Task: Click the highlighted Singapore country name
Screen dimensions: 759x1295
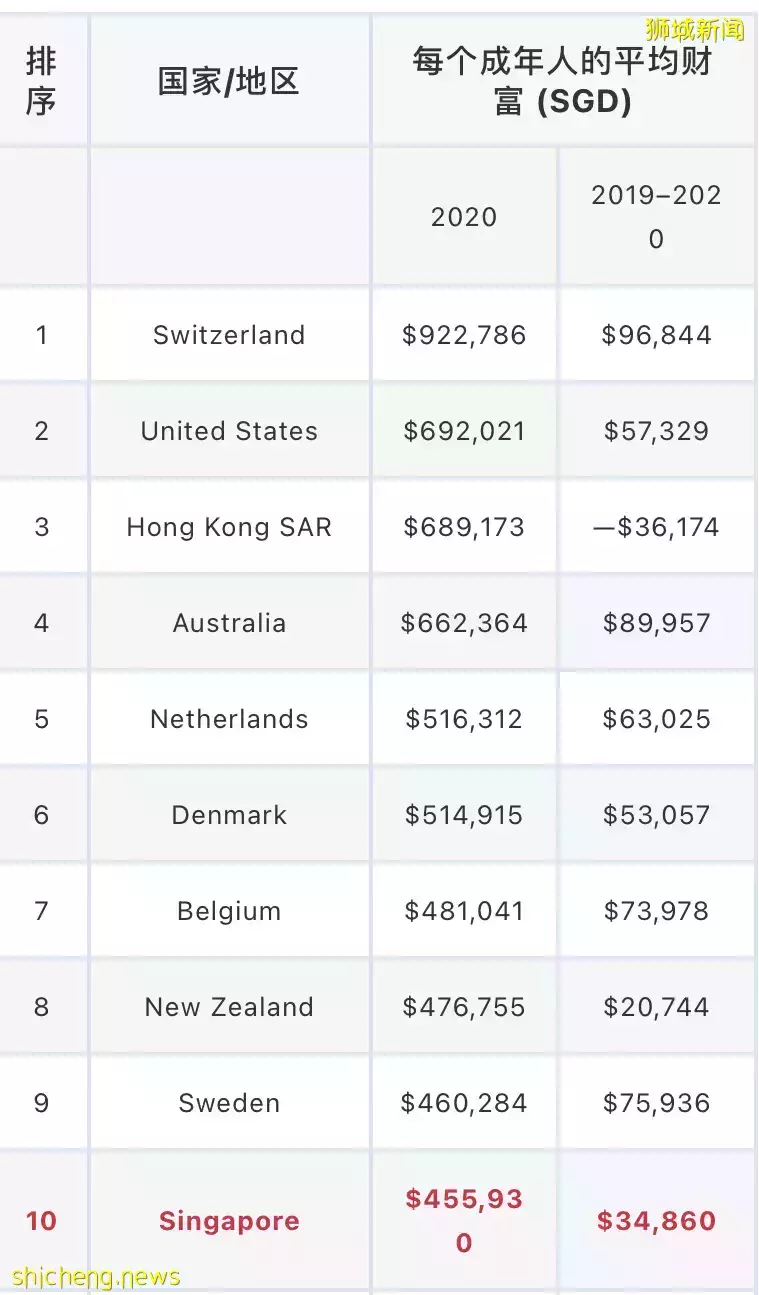Action: (229, 1221)
